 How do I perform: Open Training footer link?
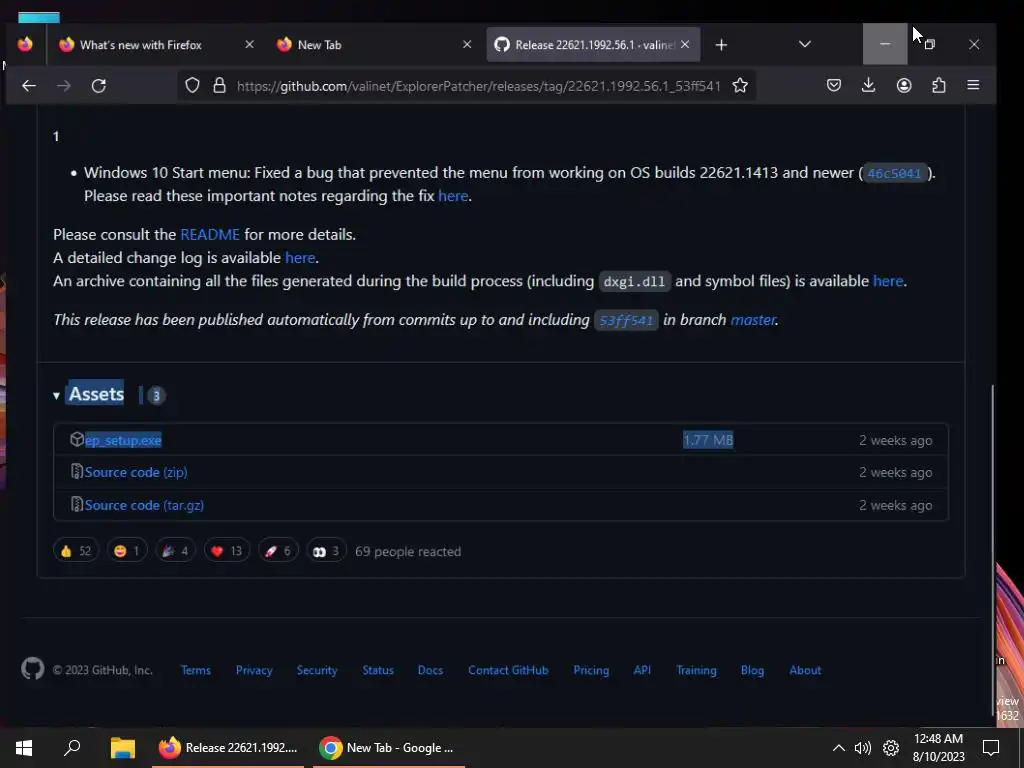[696, 670]
